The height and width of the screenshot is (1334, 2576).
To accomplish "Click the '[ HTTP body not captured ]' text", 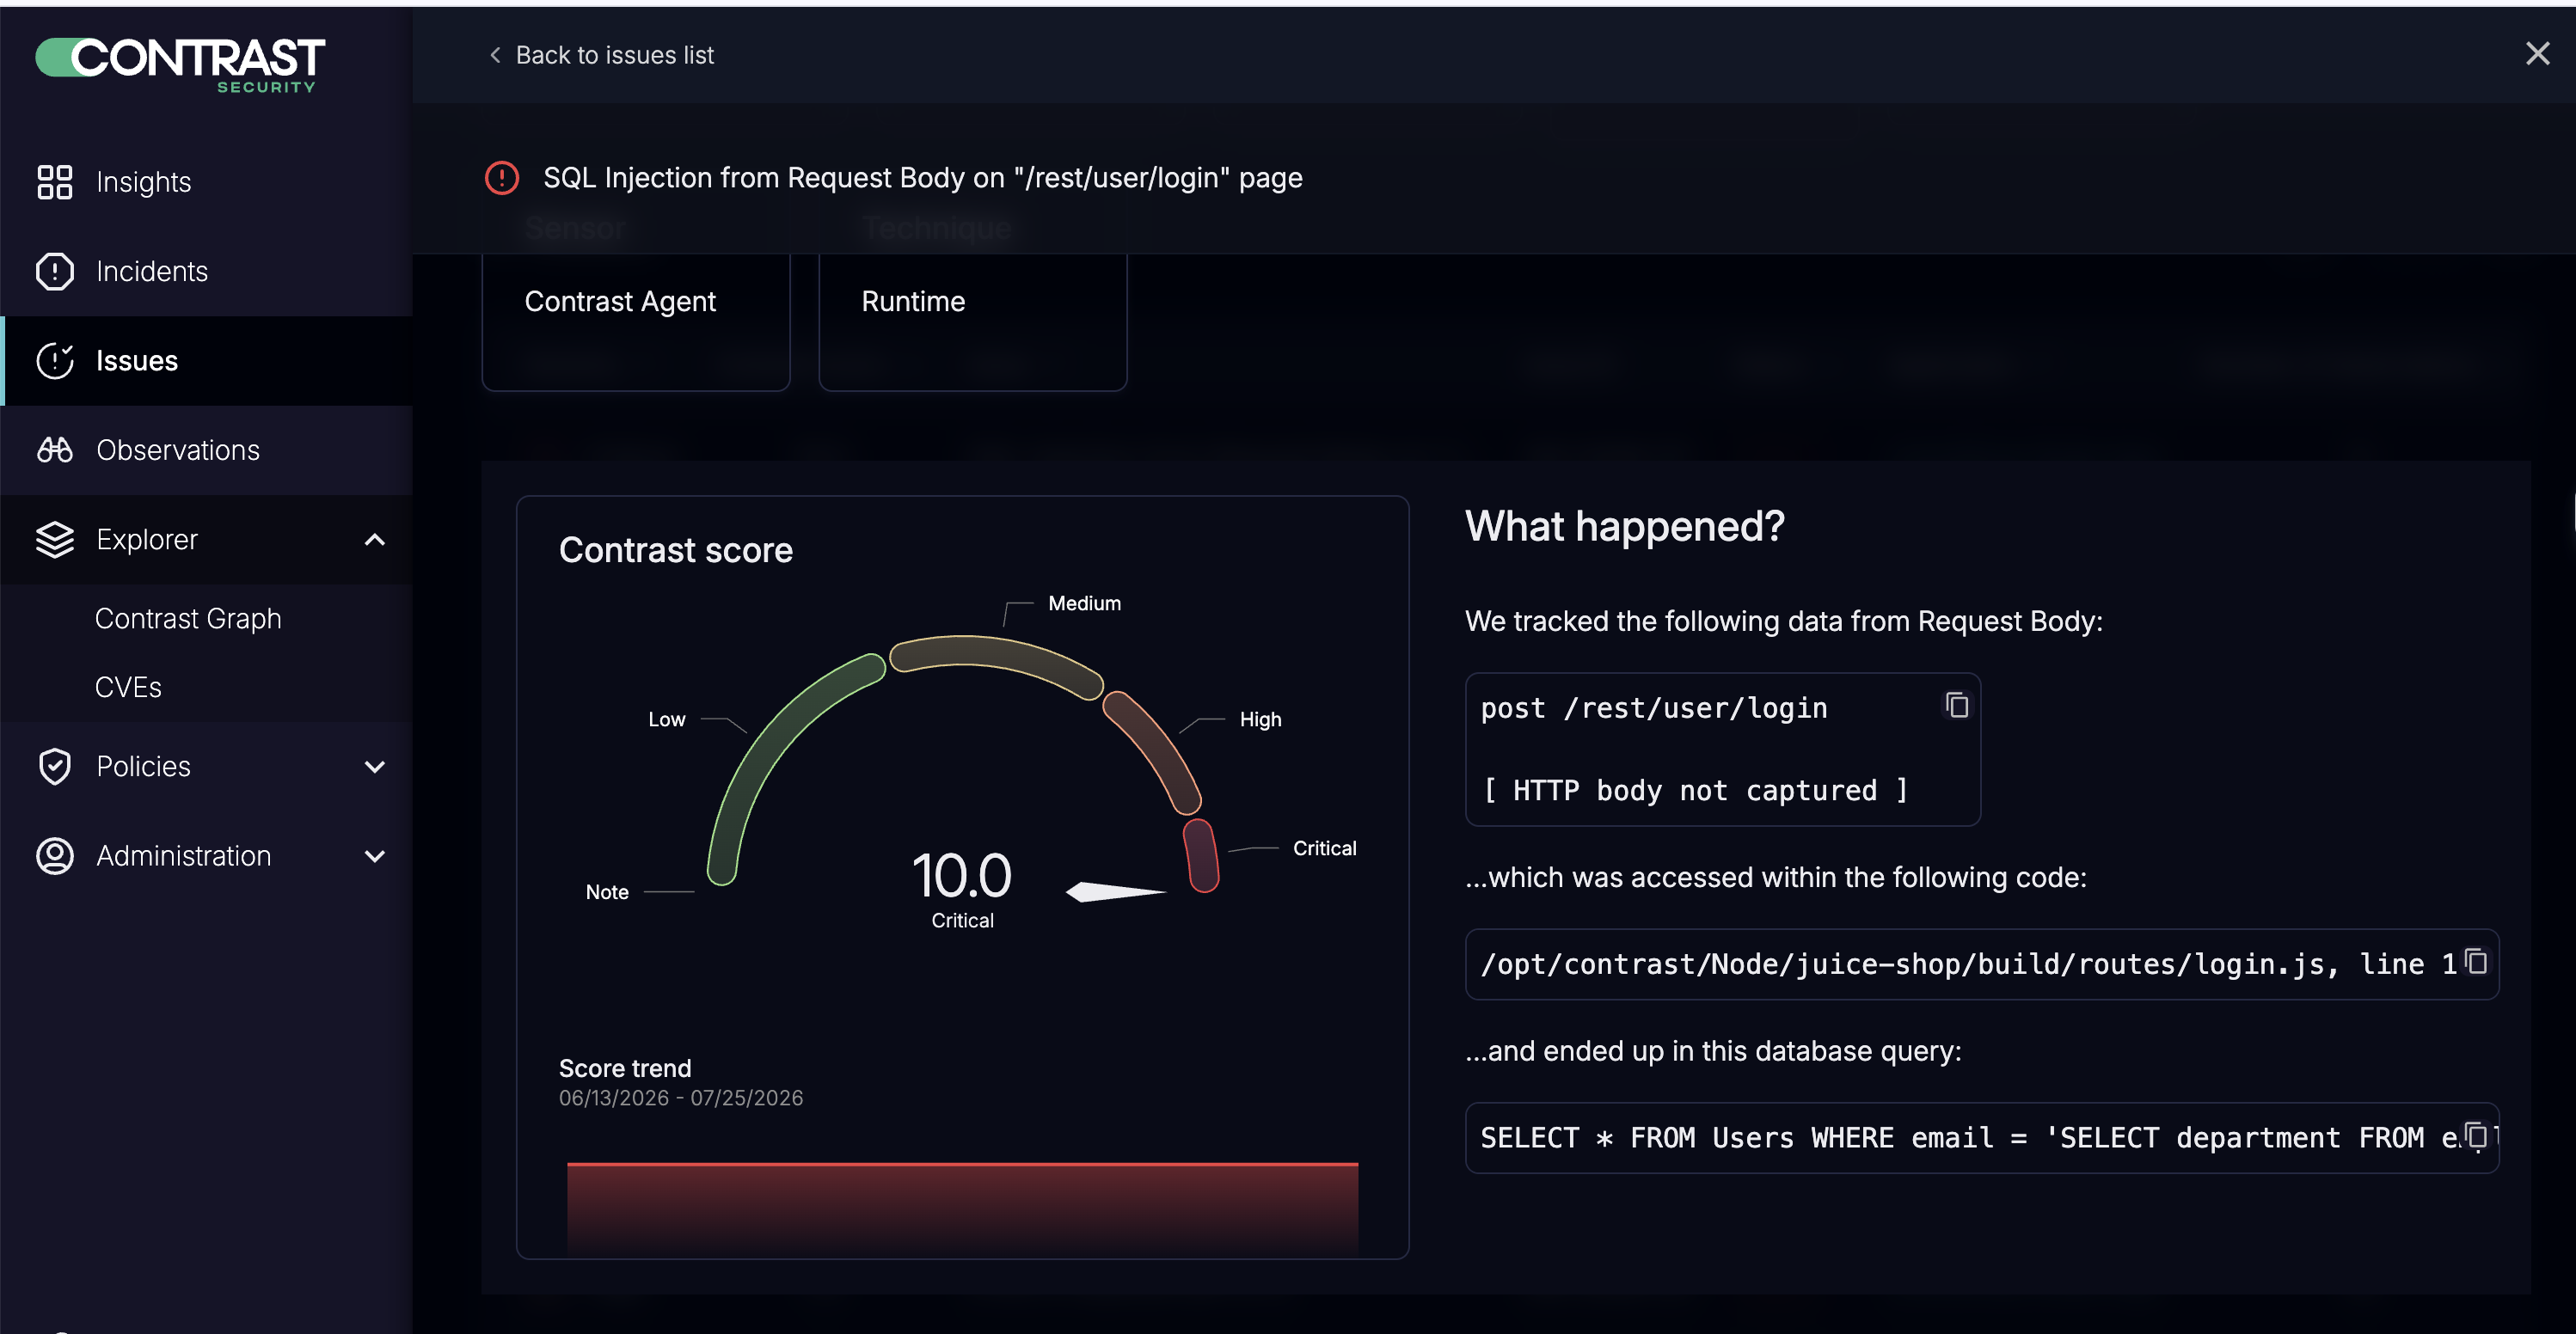I will point(1694,790).
